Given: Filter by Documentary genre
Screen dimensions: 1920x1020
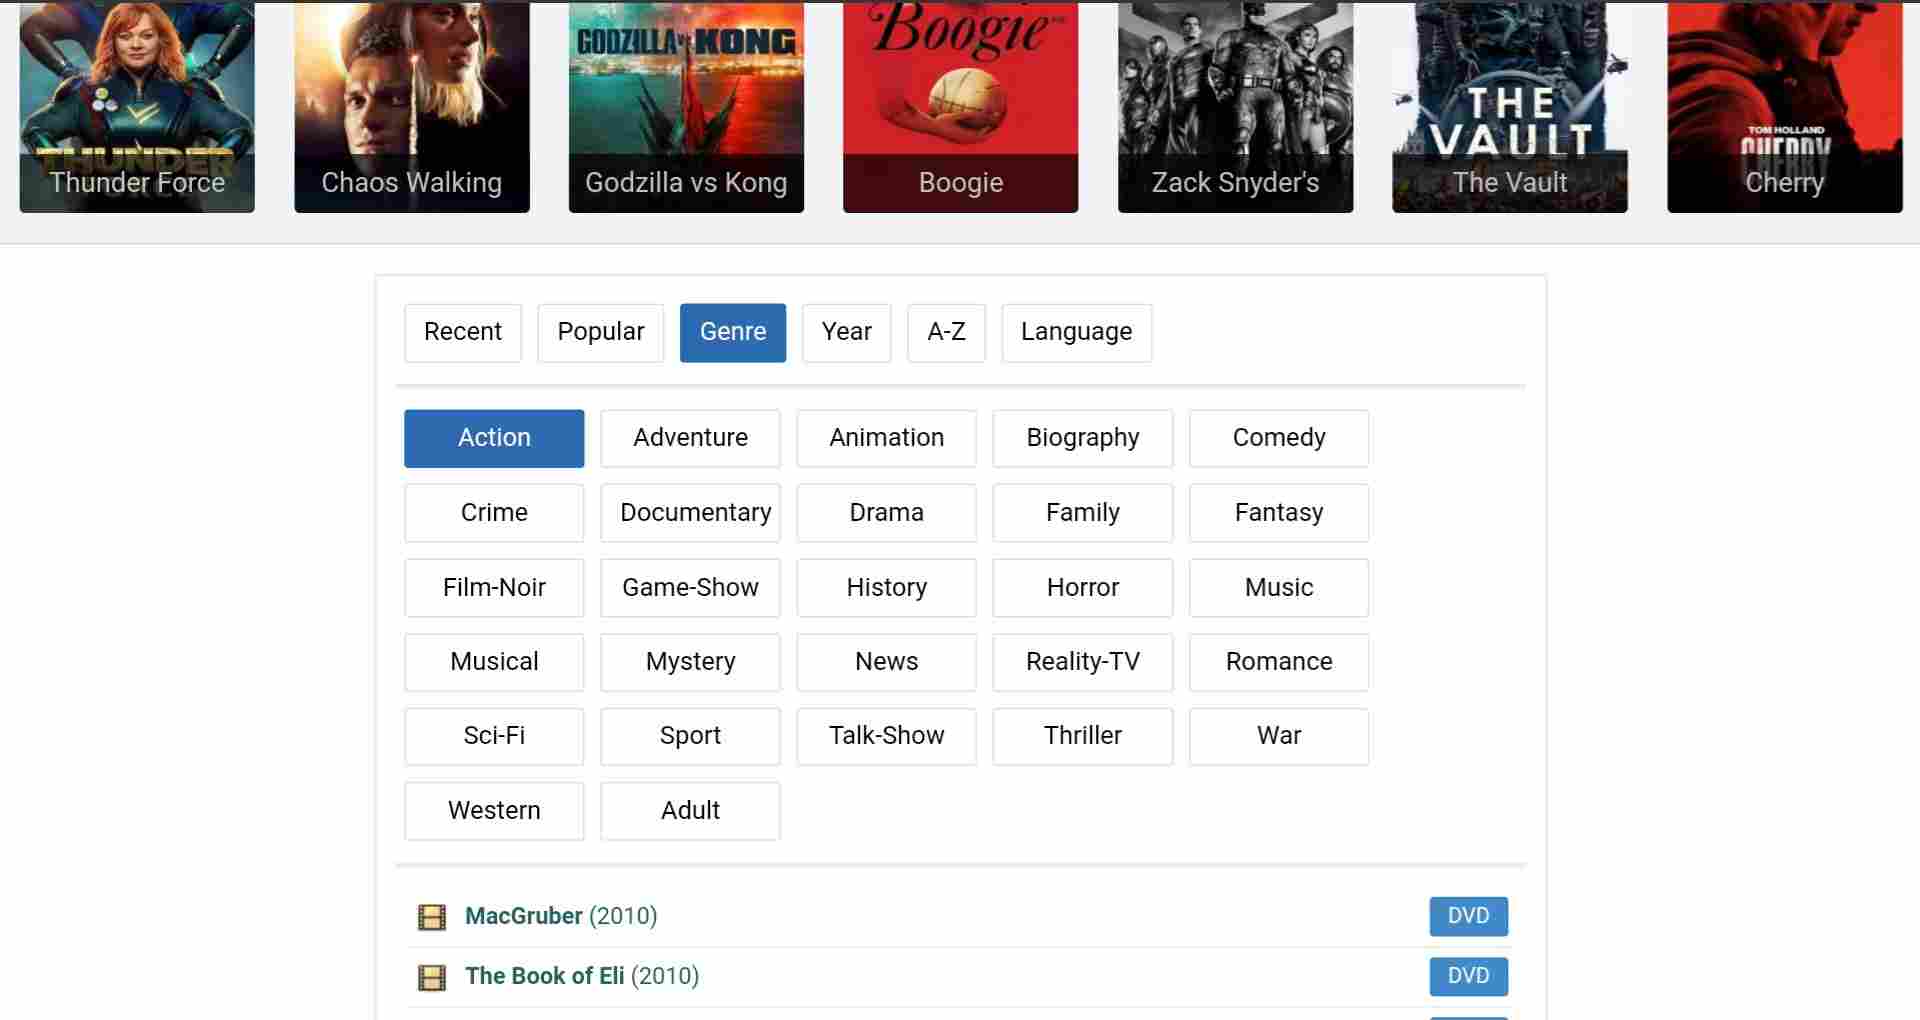Looking at the screenshot, I should click(x=690, y=513).
